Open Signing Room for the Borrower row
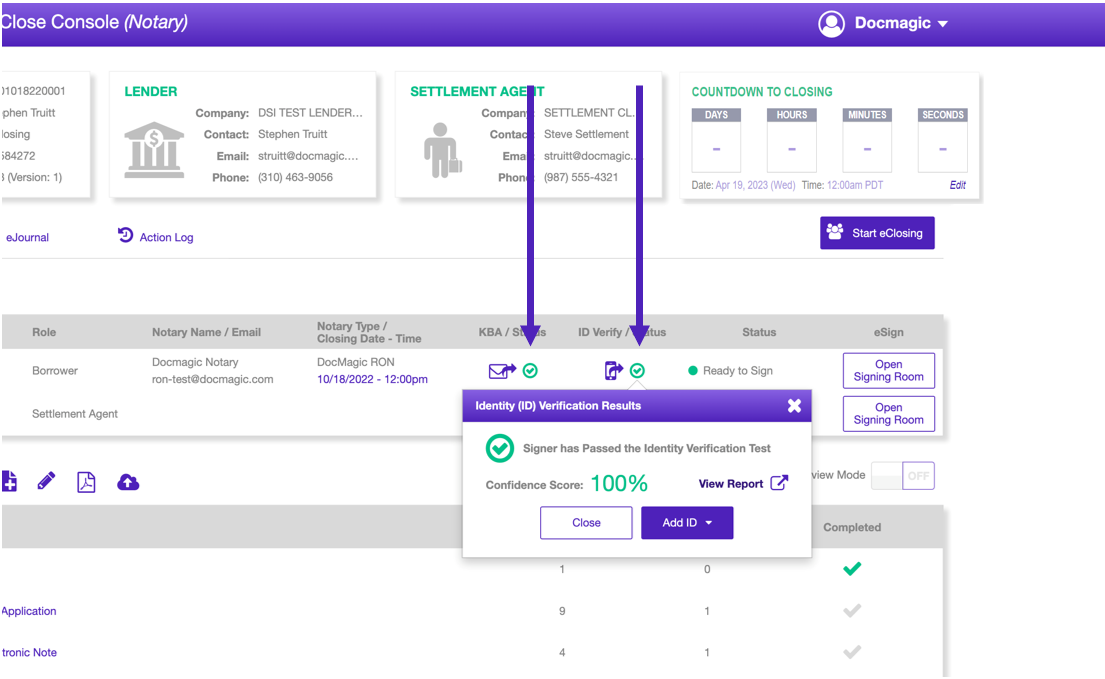 pyautogui.click(x=889, y=370)
